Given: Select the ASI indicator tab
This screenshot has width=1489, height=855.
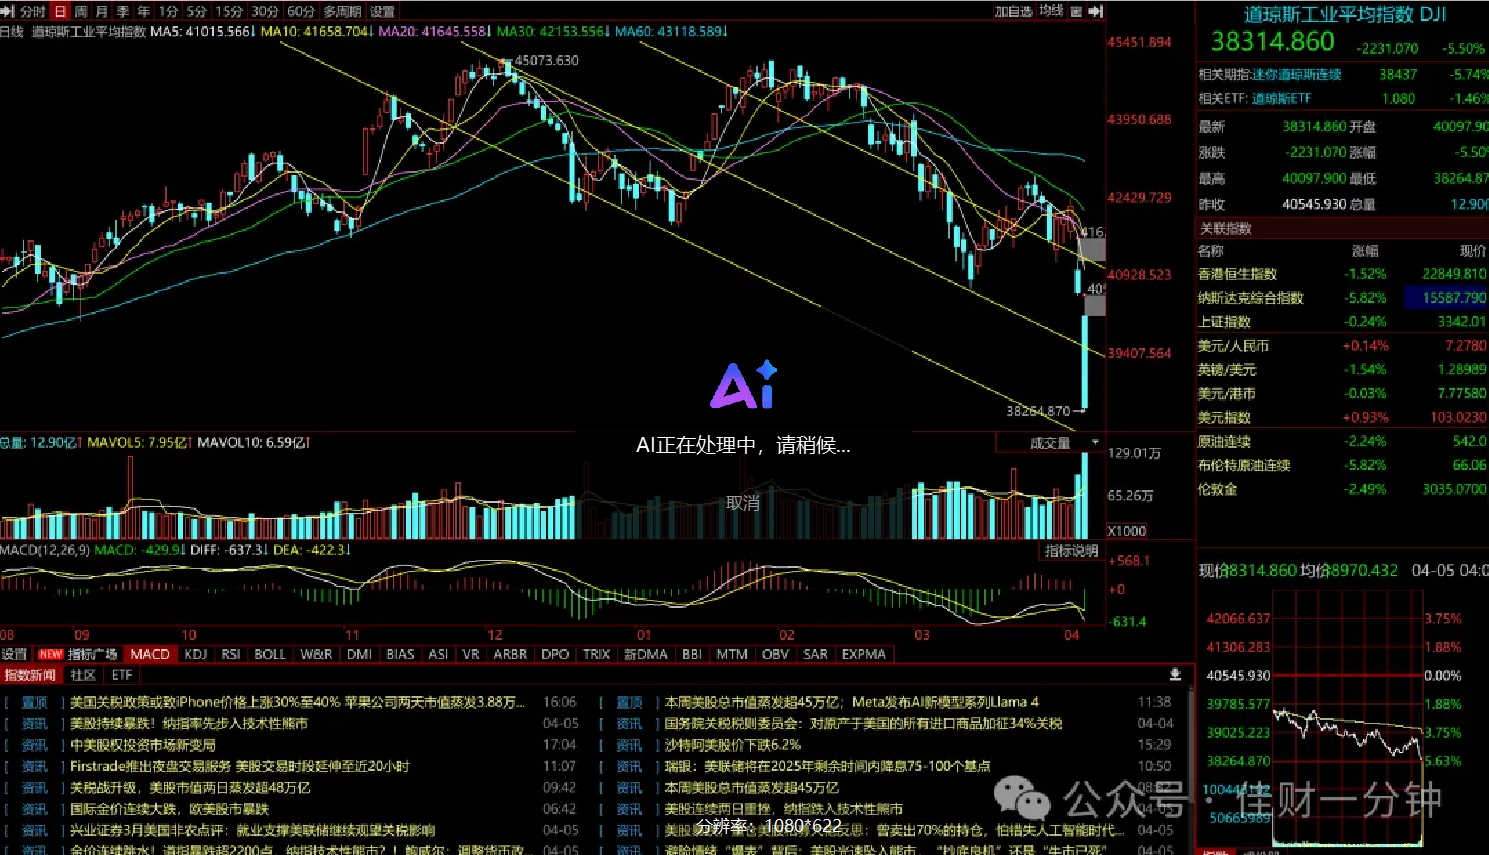Looking at the screenshot, I should coord(438,654).
